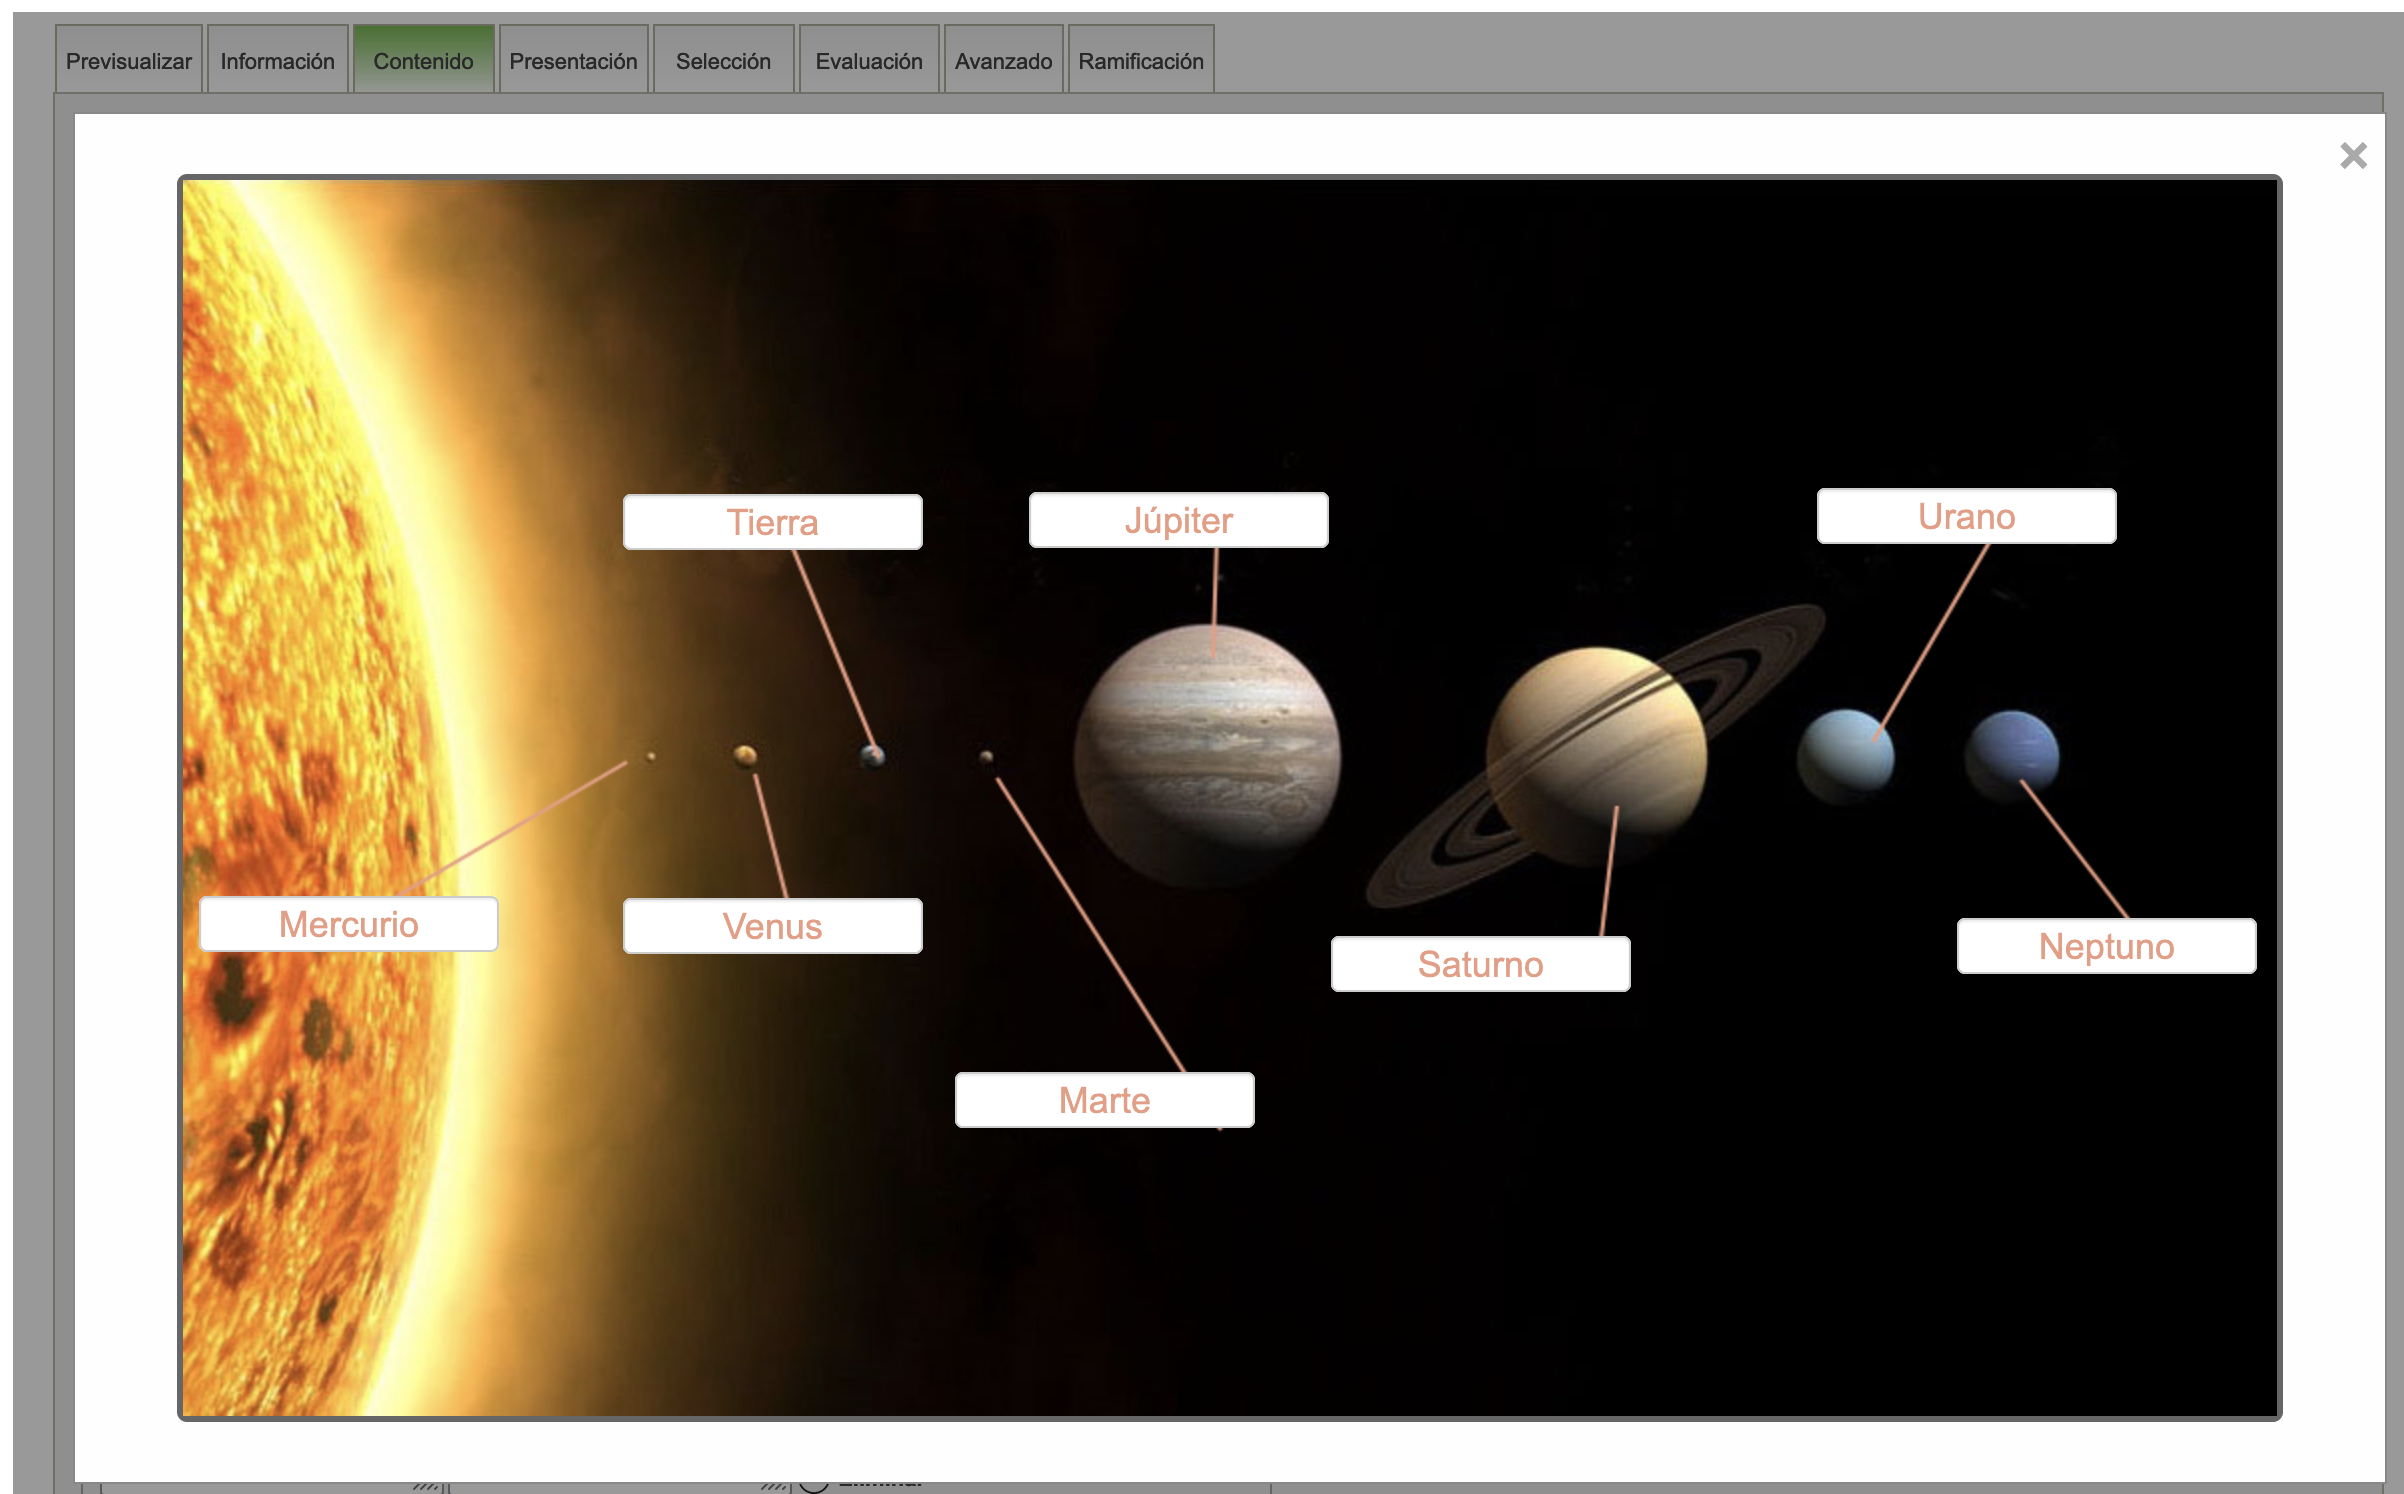The image size is (2404, 1494).
Task: Click the ringed planet Saturn image
Action: [1595, 755]
